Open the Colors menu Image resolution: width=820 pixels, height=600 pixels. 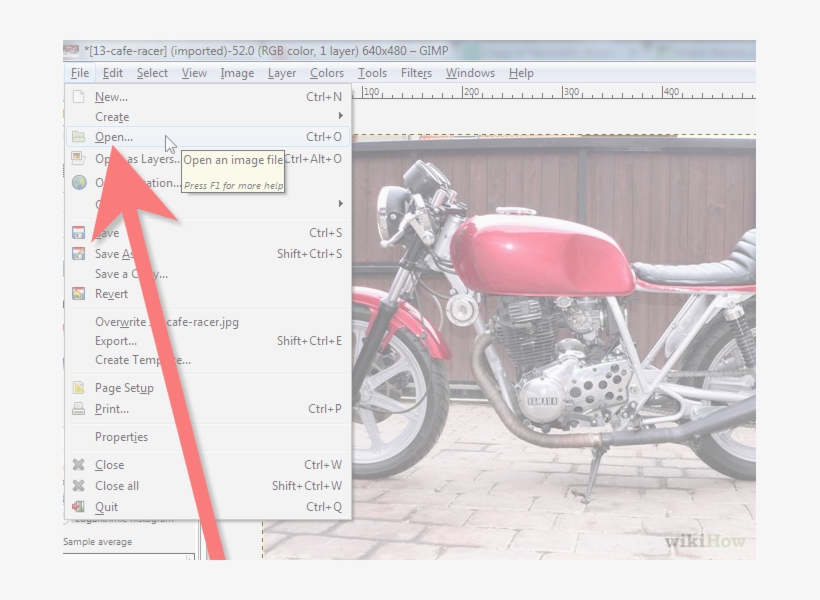[x=326, y=72]
